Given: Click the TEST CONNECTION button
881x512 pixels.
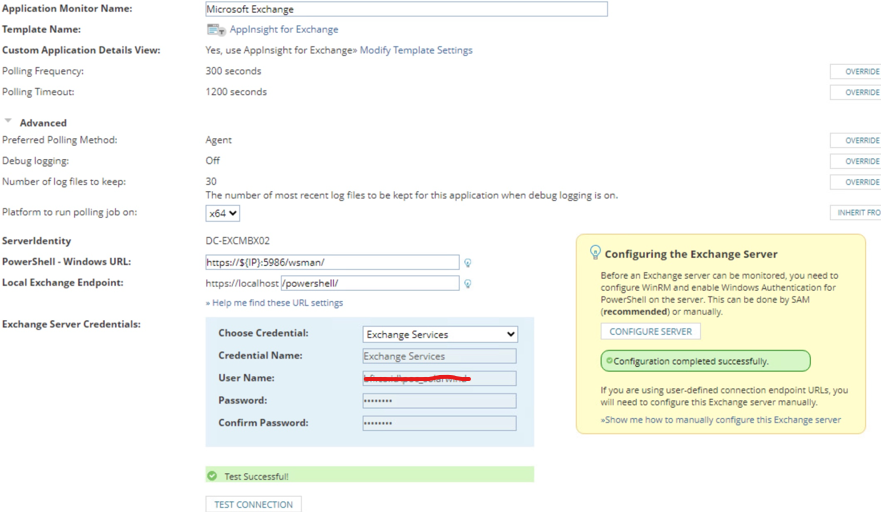Looking at the screenshot, I should pos(253,504).
